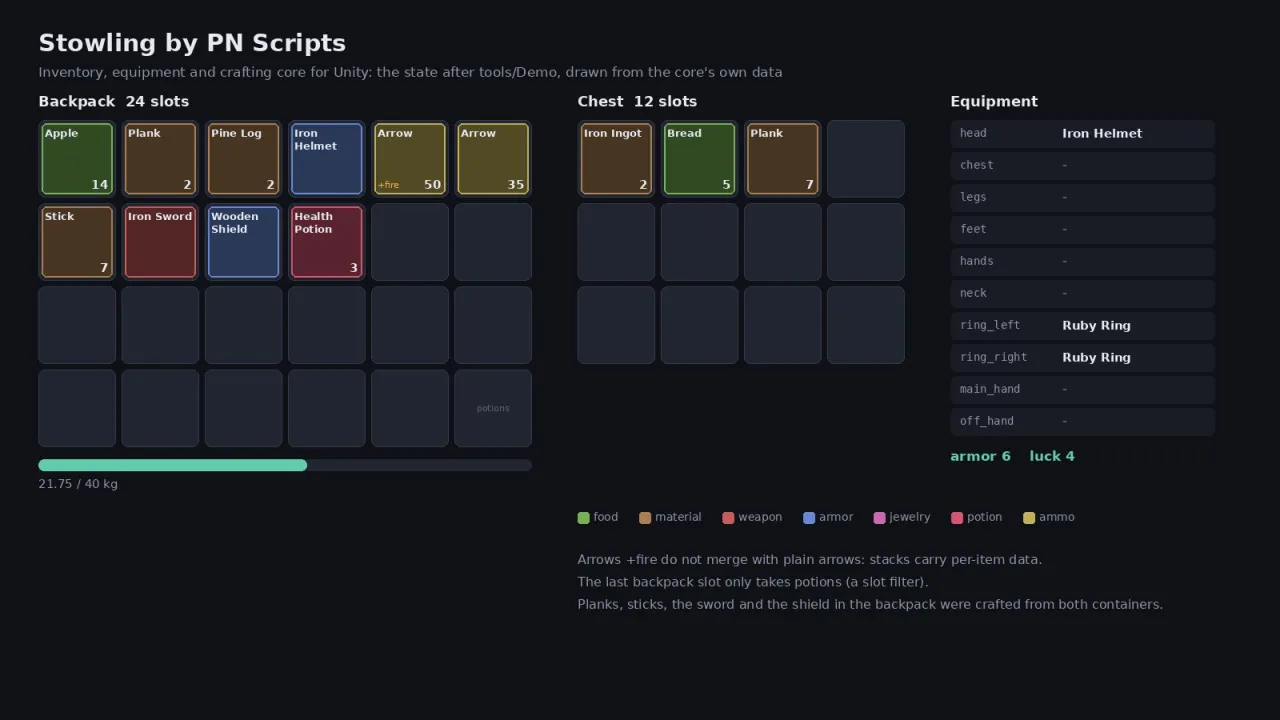Click the armor 6 stat text
This screenshot has width=1280, height=720.
[980, 456]
